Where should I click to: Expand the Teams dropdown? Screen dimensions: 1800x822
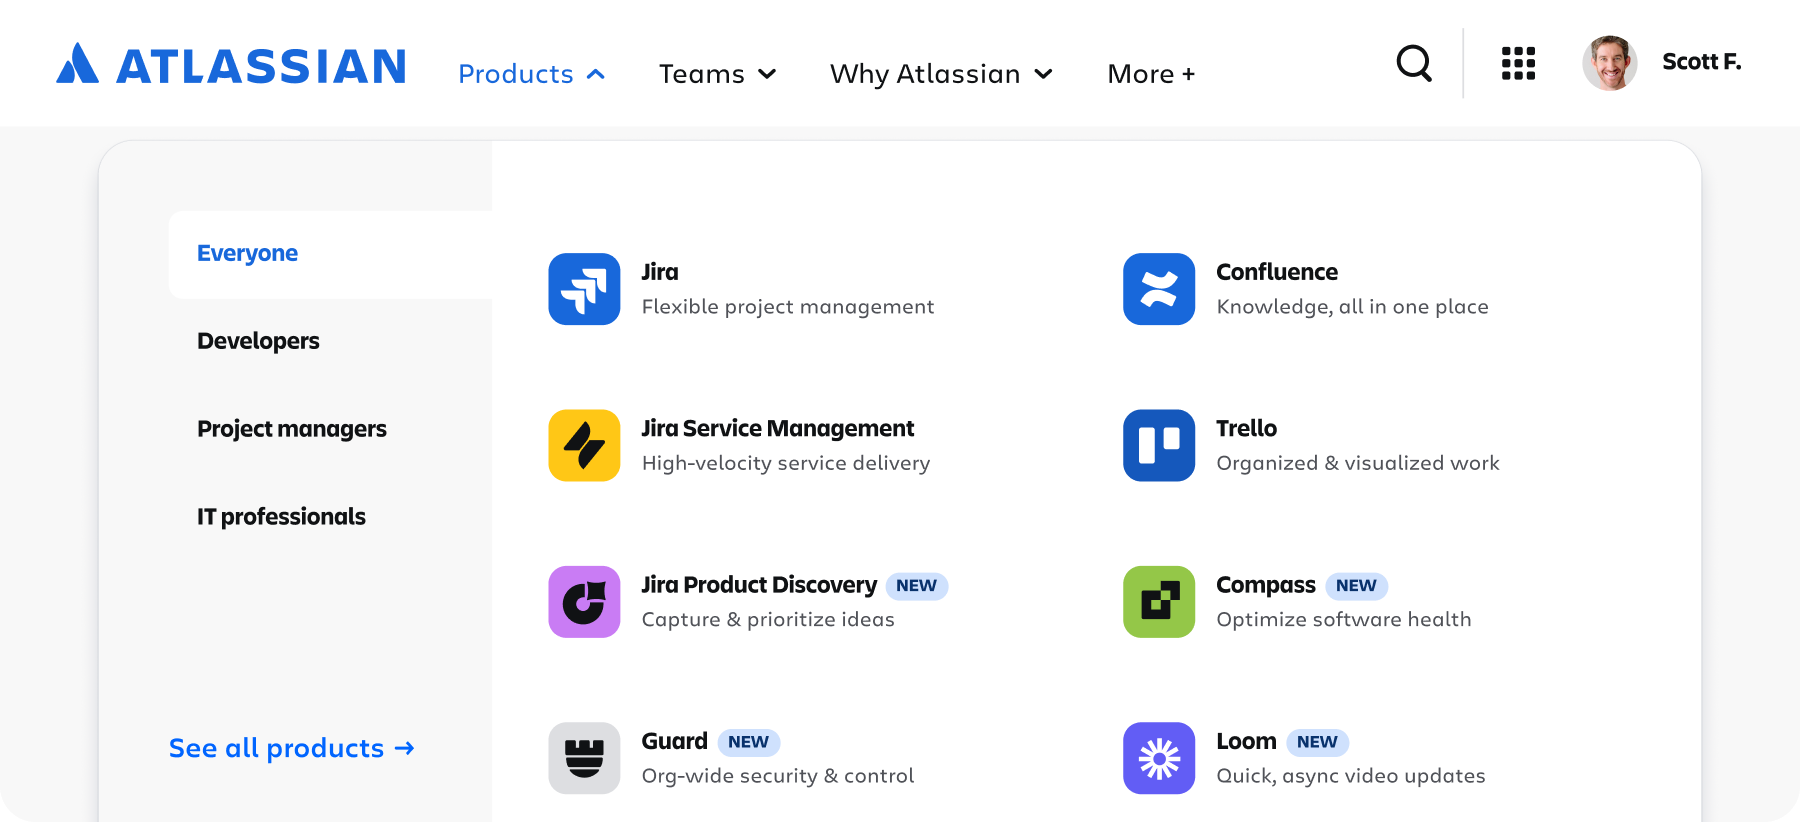click(x=717, y=74)
